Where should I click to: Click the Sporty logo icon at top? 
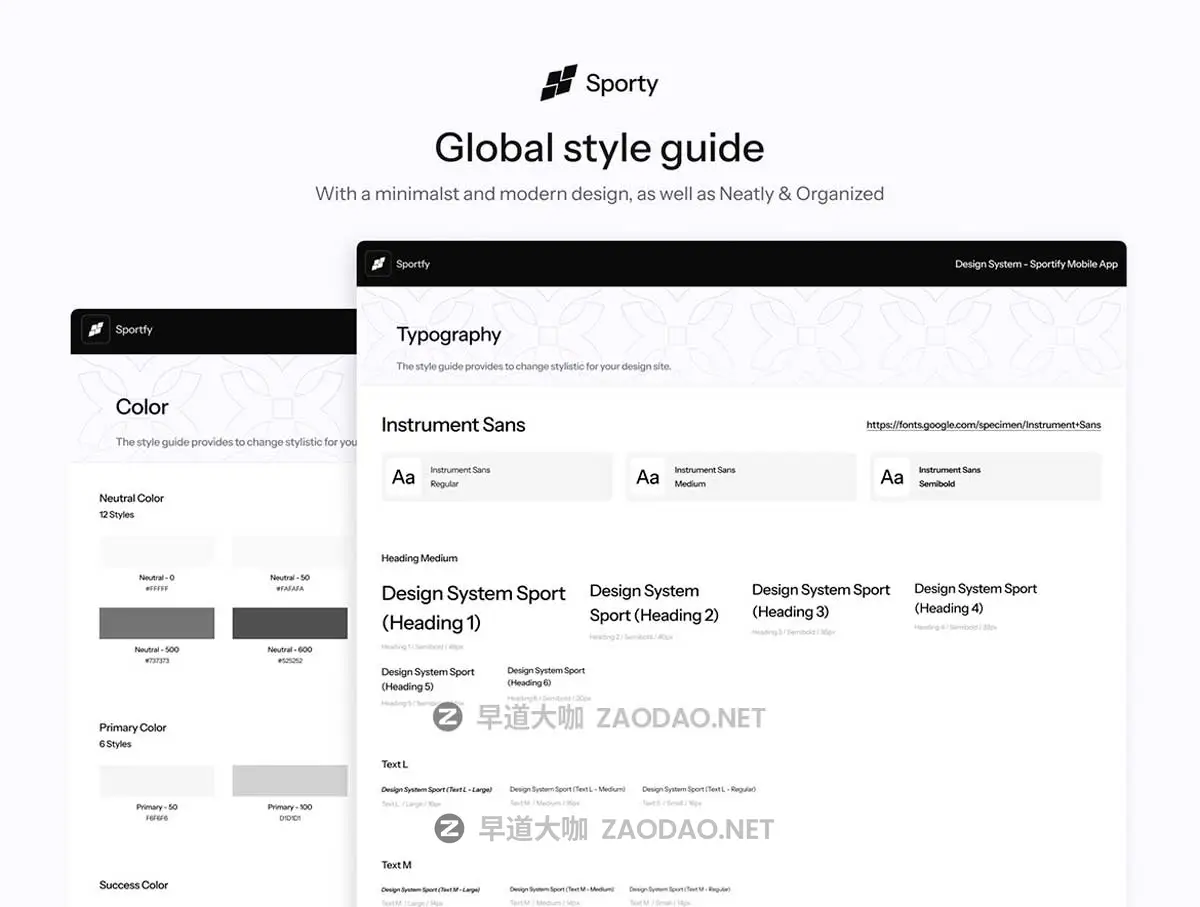coord(562,84)
